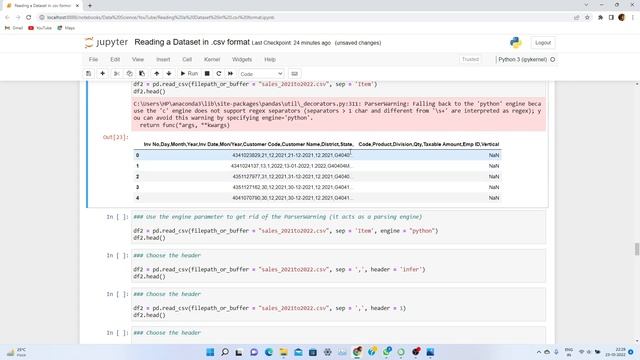Open the Windows Start menu
The height and width of the screenshot is (360, 640).
(x=210, y=352)
